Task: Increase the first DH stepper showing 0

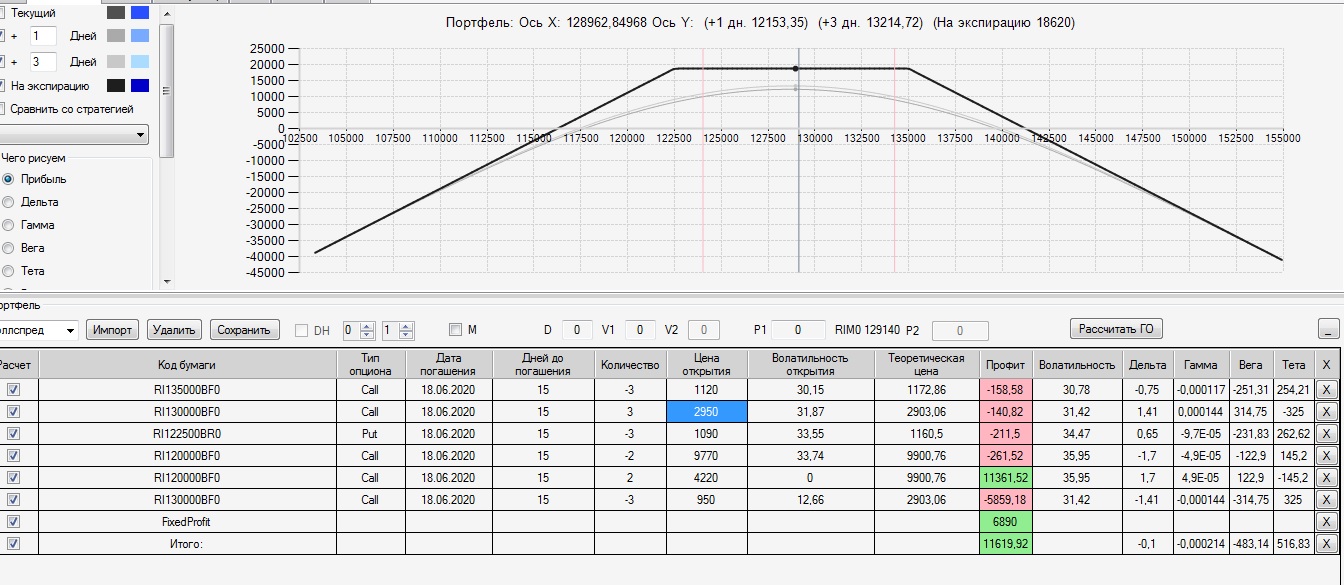Action: (x=367, y=325)
